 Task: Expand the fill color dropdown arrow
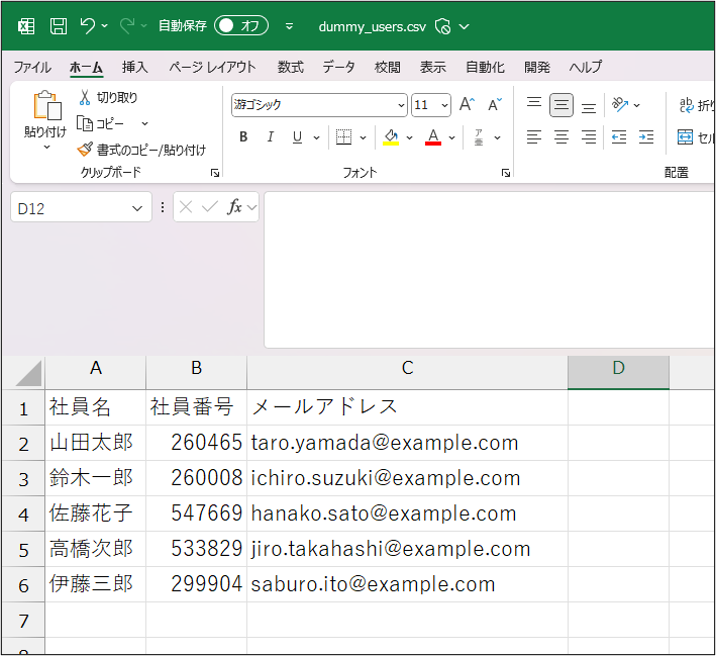[x=410, y=137]
